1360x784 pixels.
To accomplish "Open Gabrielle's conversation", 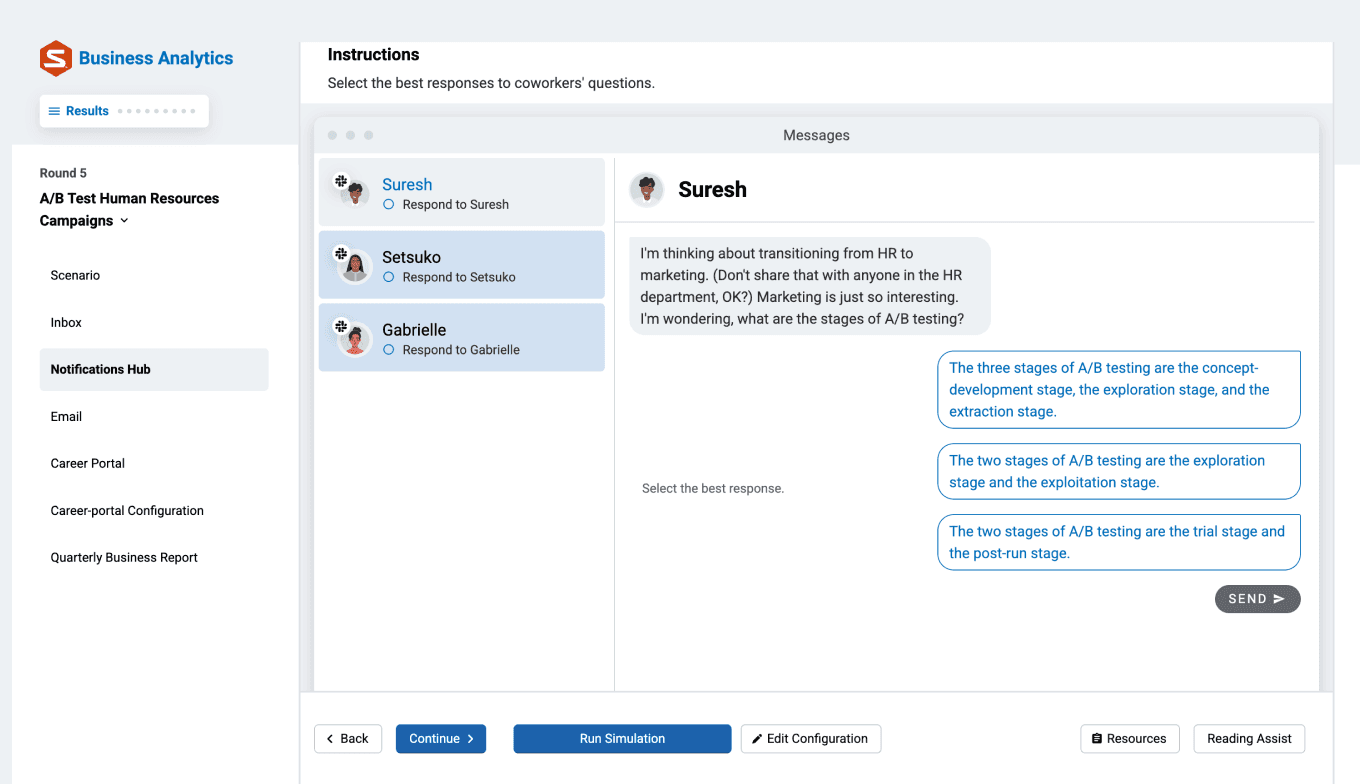I will (462, 338).
